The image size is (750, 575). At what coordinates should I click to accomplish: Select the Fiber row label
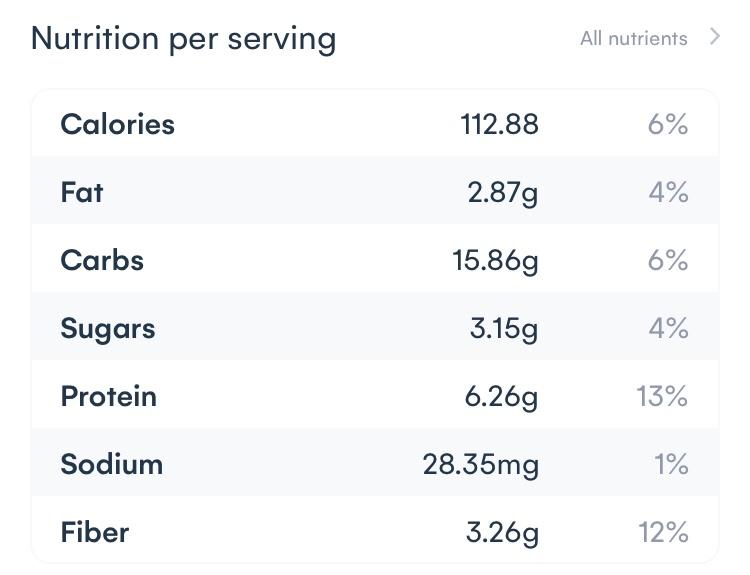click(95, 532)
